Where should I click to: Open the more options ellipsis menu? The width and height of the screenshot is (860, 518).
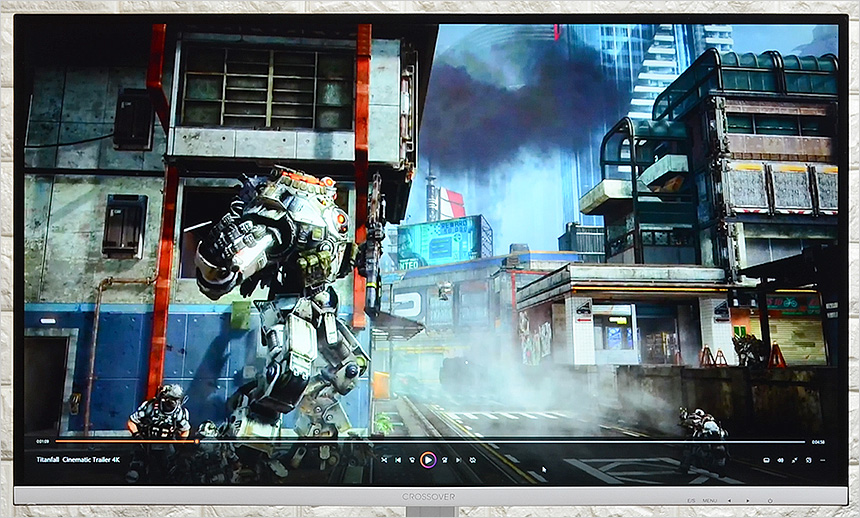click(x=822, y=460)
